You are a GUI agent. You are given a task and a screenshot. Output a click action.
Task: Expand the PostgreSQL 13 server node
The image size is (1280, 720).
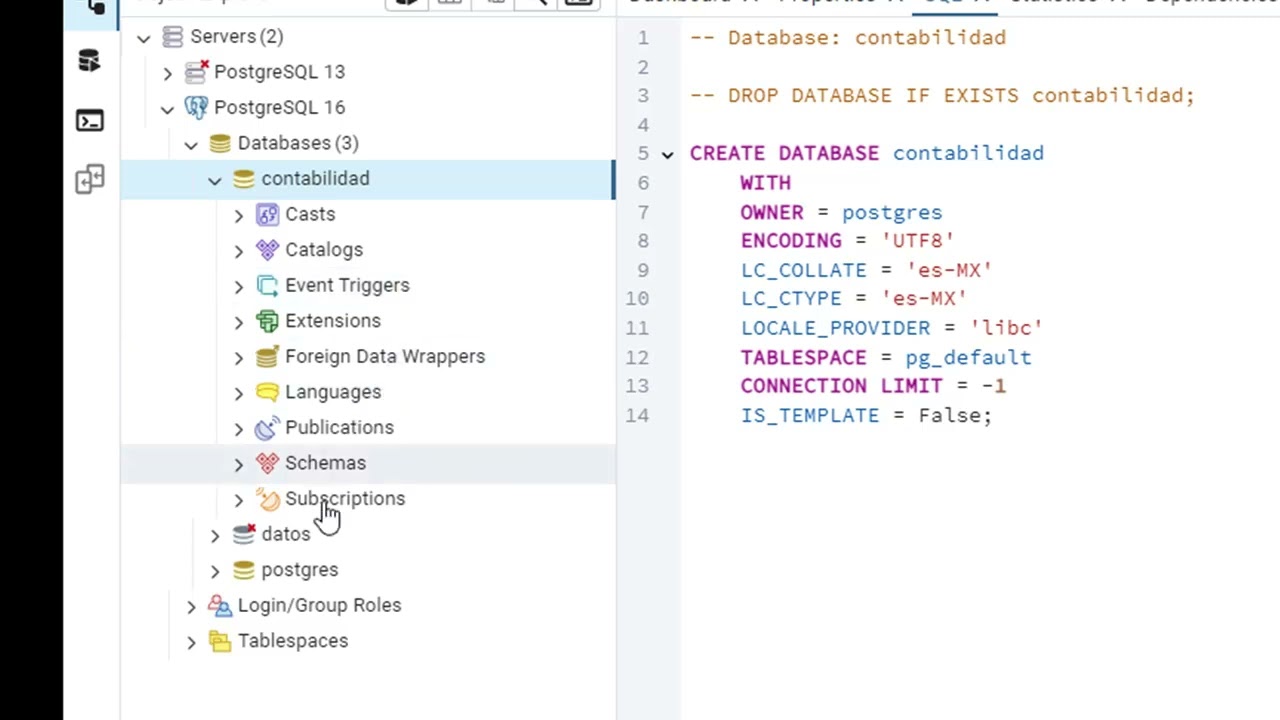tap(167, 73)
